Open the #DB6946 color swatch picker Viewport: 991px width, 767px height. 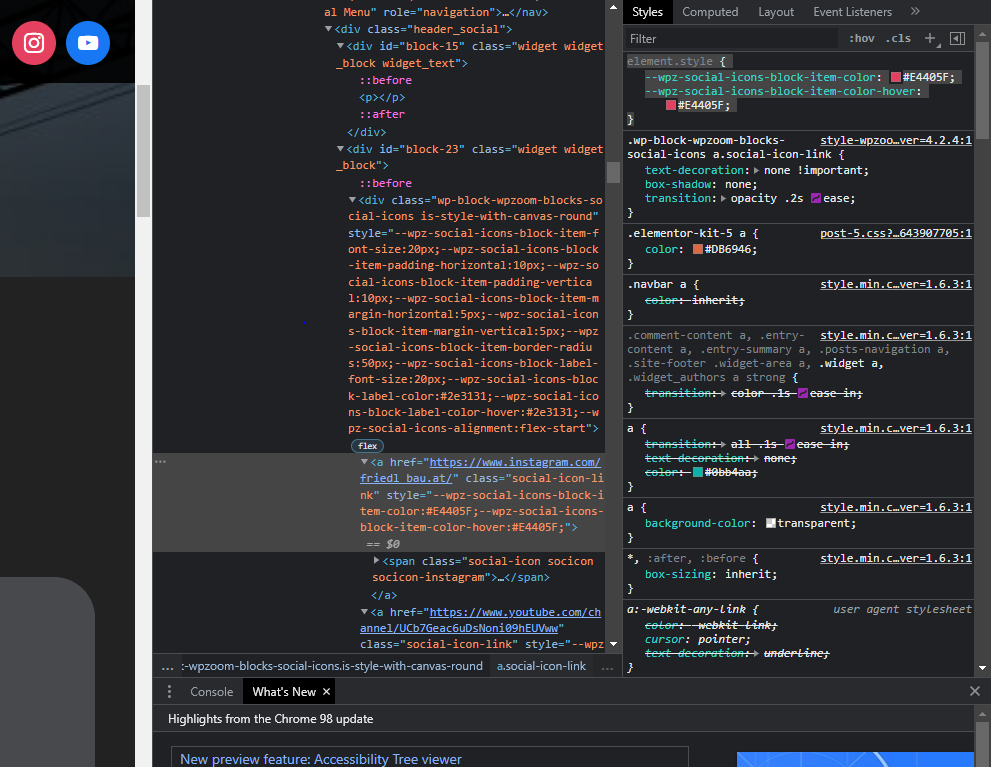pos(698,250)
